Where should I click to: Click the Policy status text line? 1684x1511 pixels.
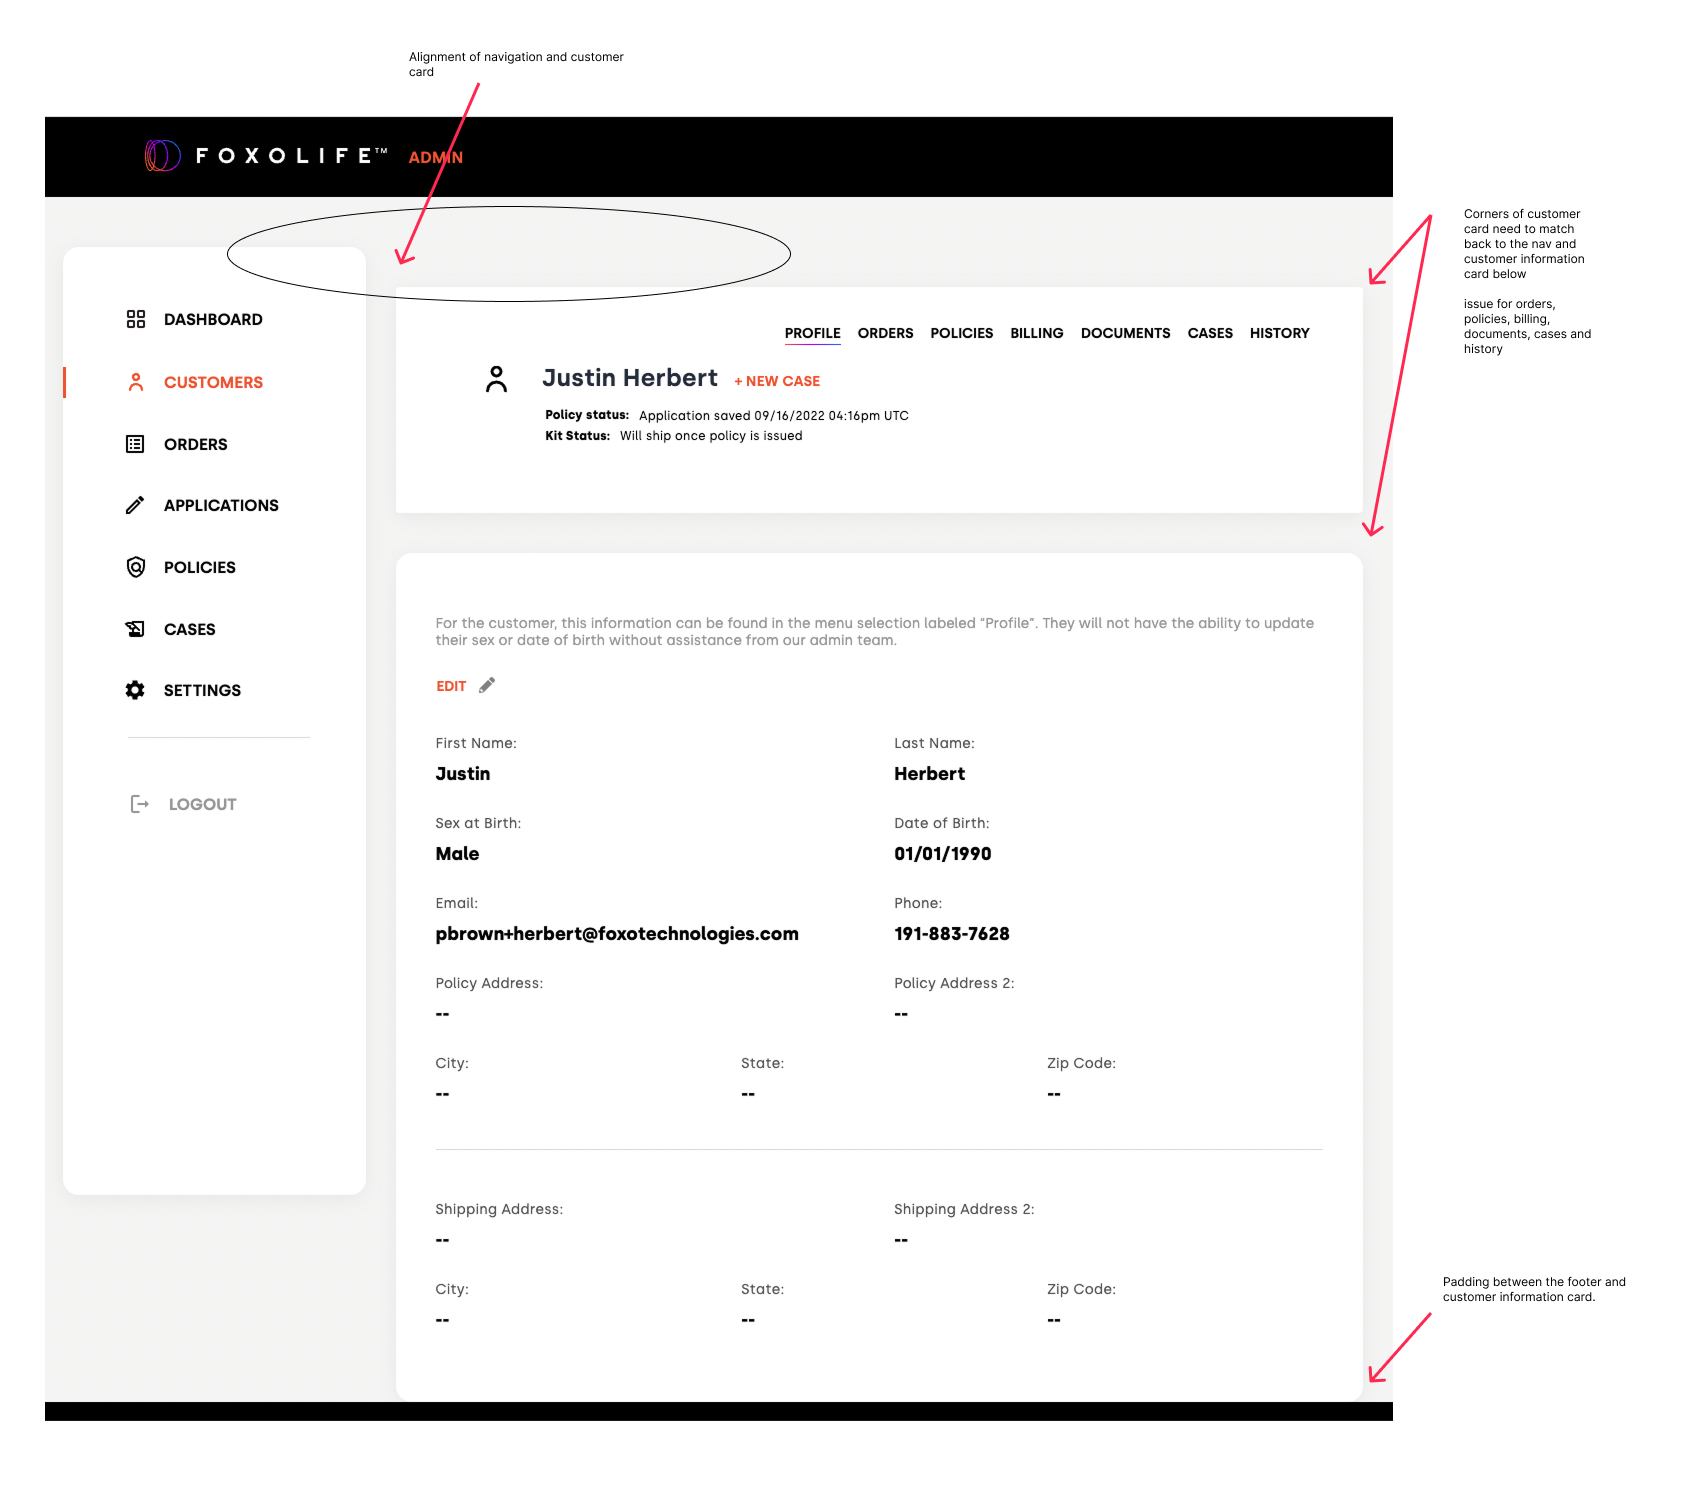(x=727, y=415)
